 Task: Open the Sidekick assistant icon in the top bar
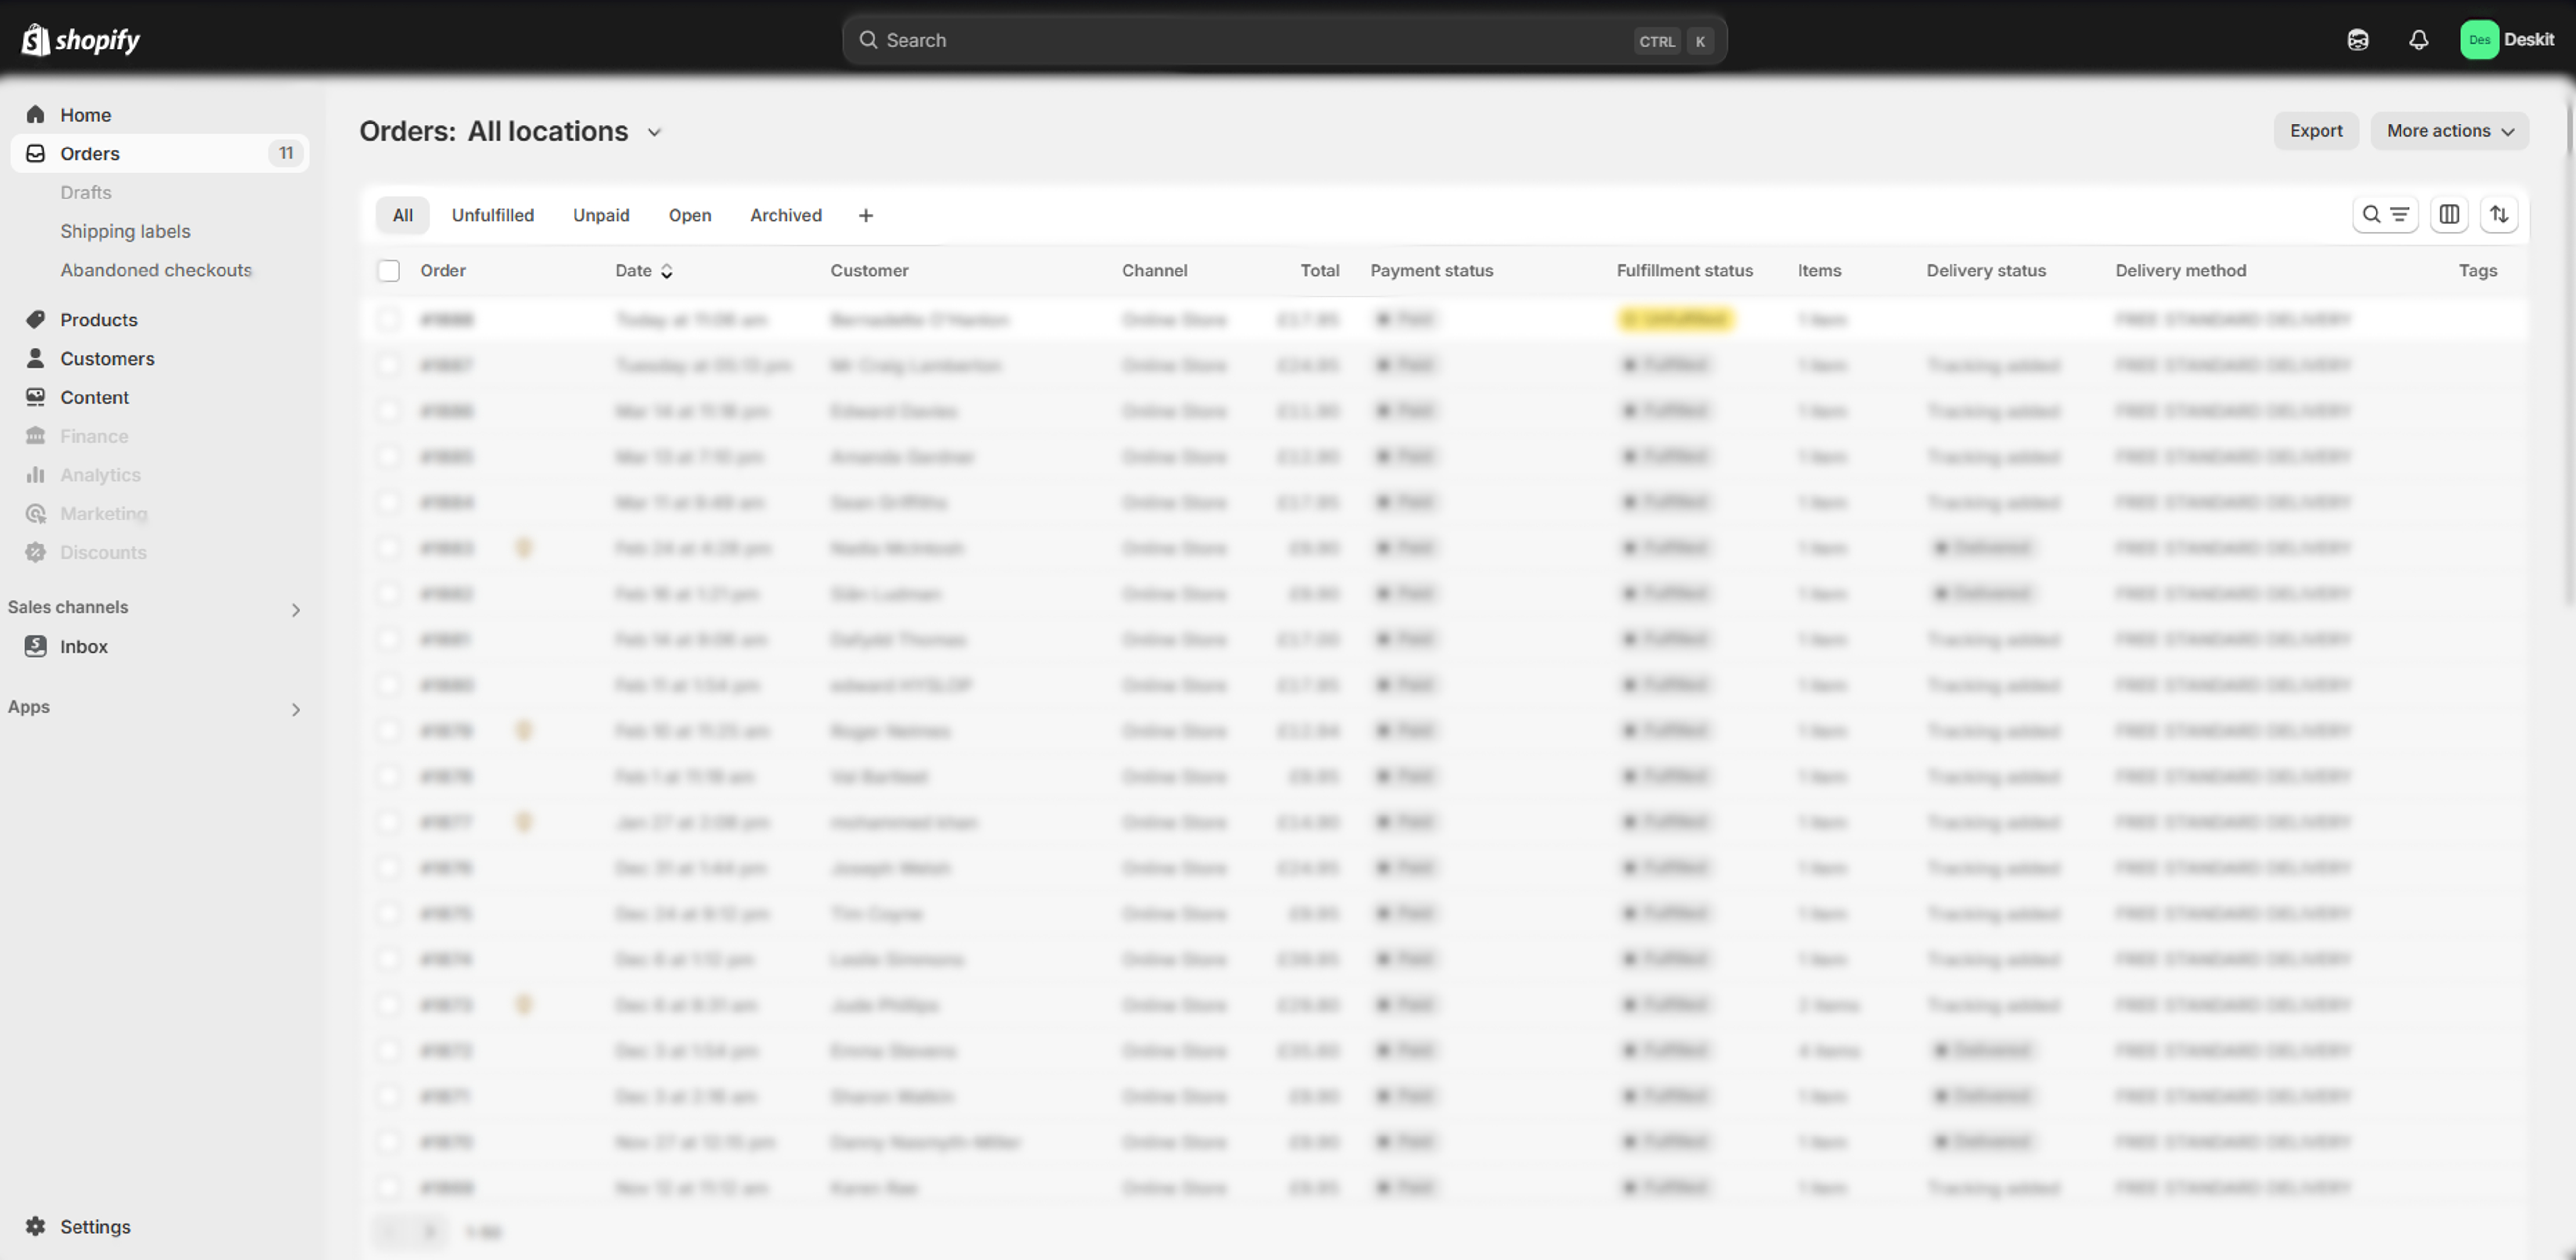pos(2357,40)
